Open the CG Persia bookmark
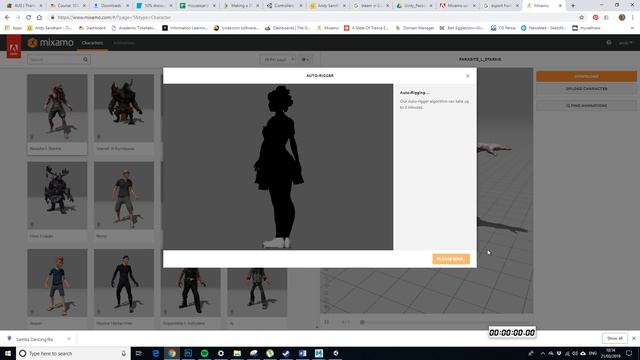Screen dimensions: 640x360 point(503,28)
